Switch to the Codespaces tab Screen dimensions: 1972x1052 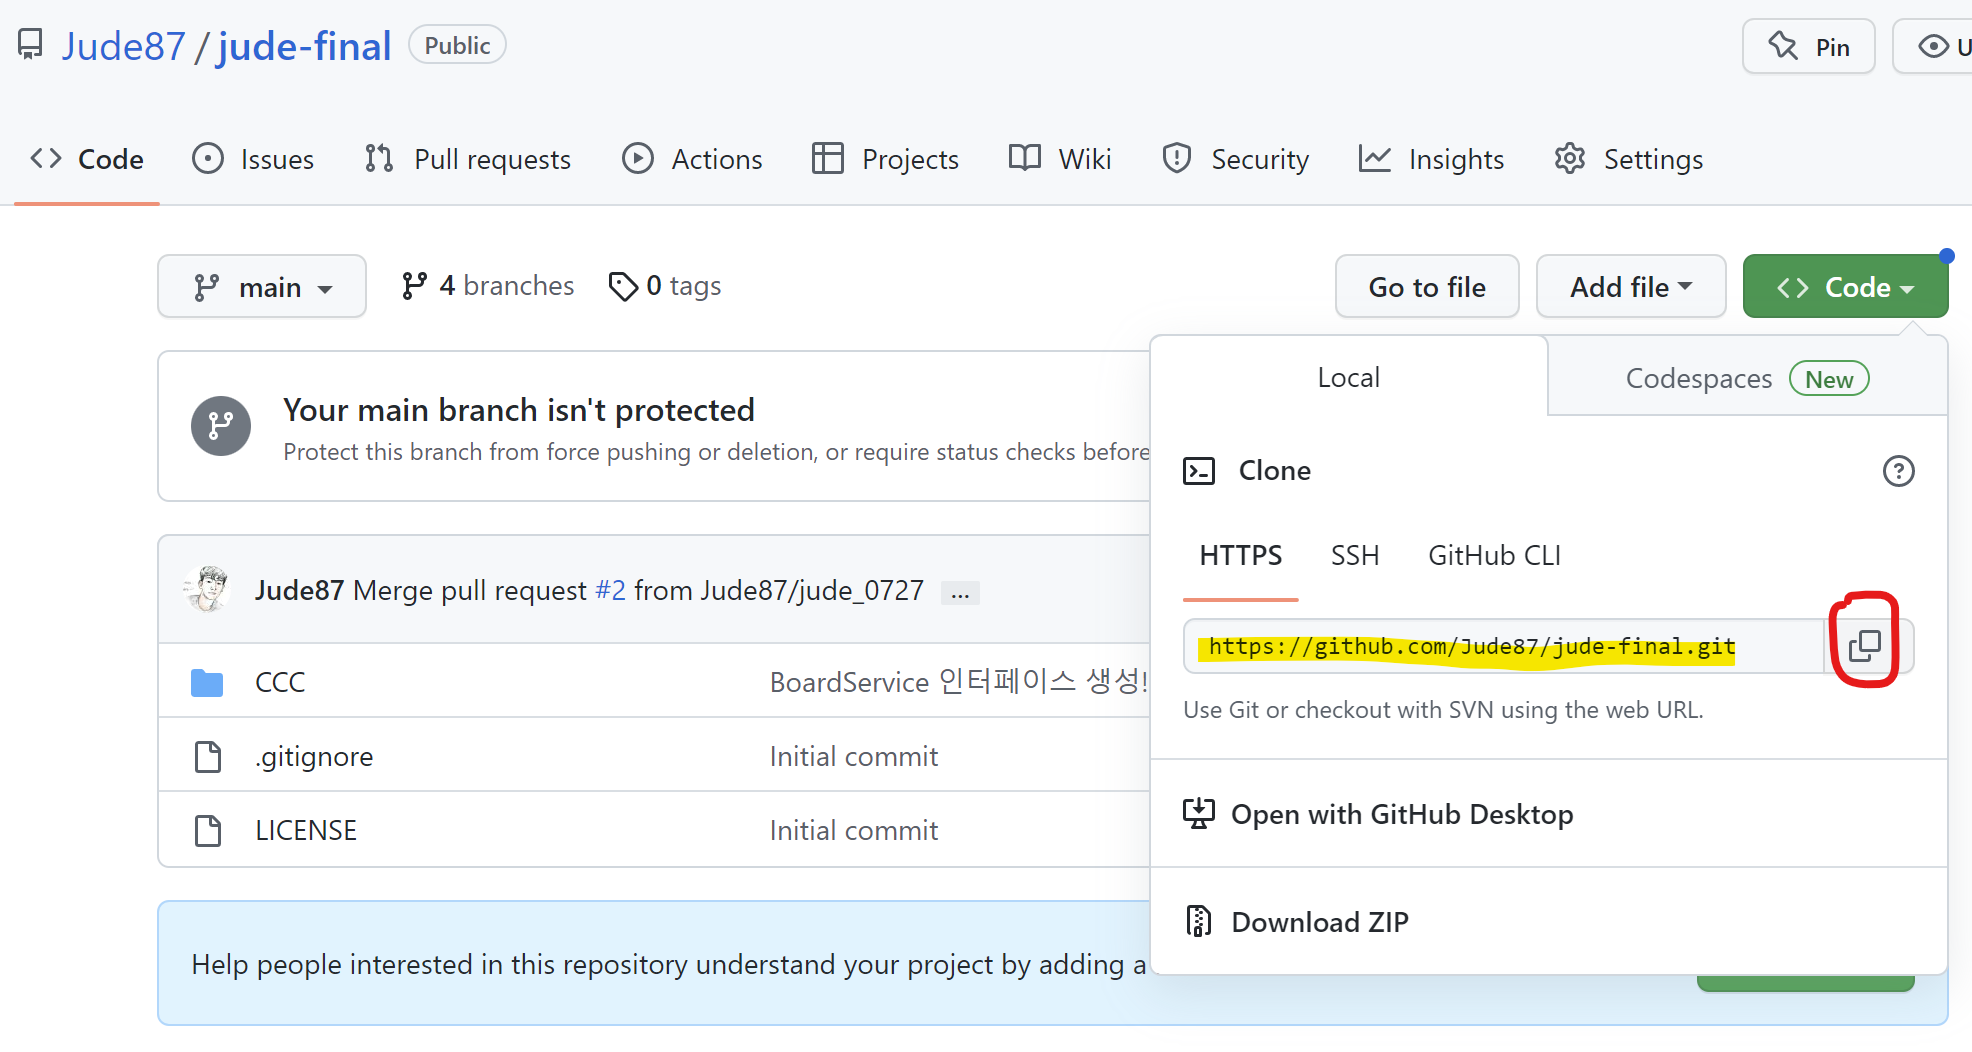click(x=1699, y=378)
